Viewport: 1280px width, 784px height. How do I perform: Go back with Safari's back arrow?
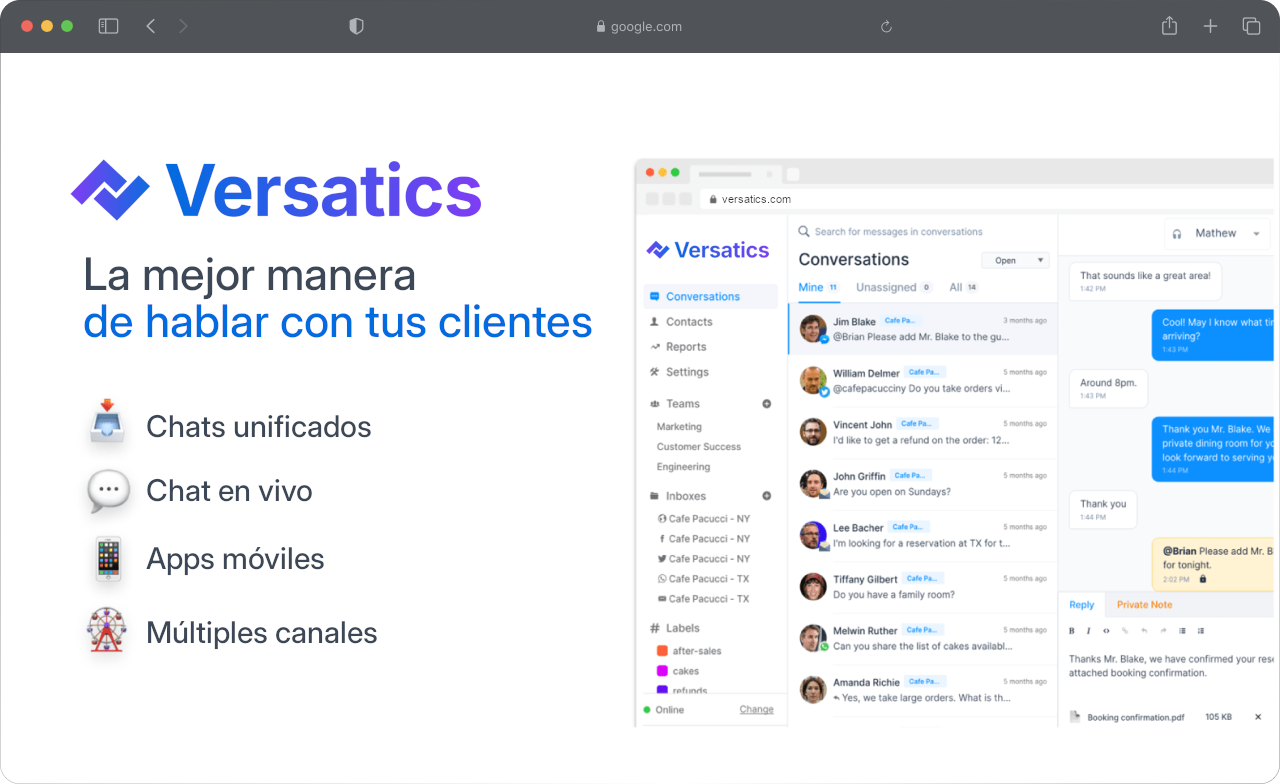pos(150,26)
